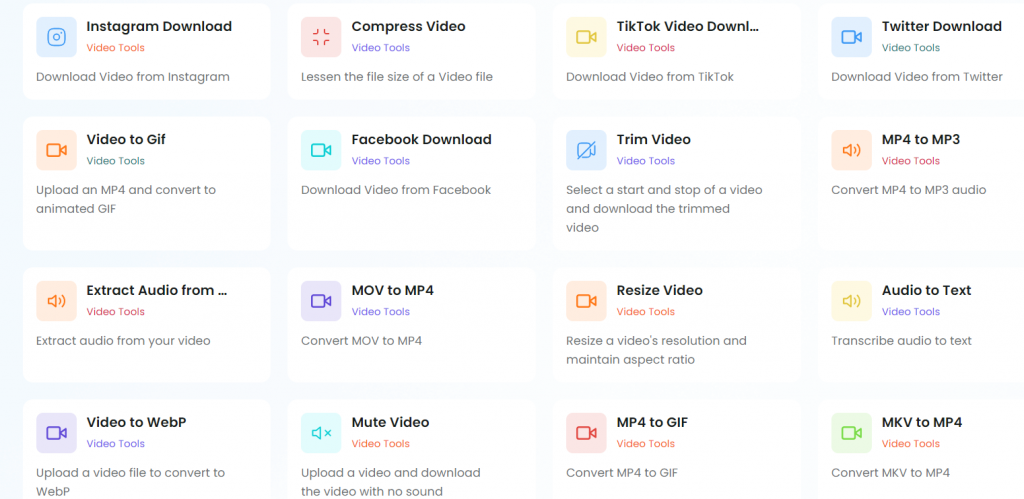Click the Instagram Download camera icon
The width and height of the screenshot is (1024, 499).
point(56,37)
